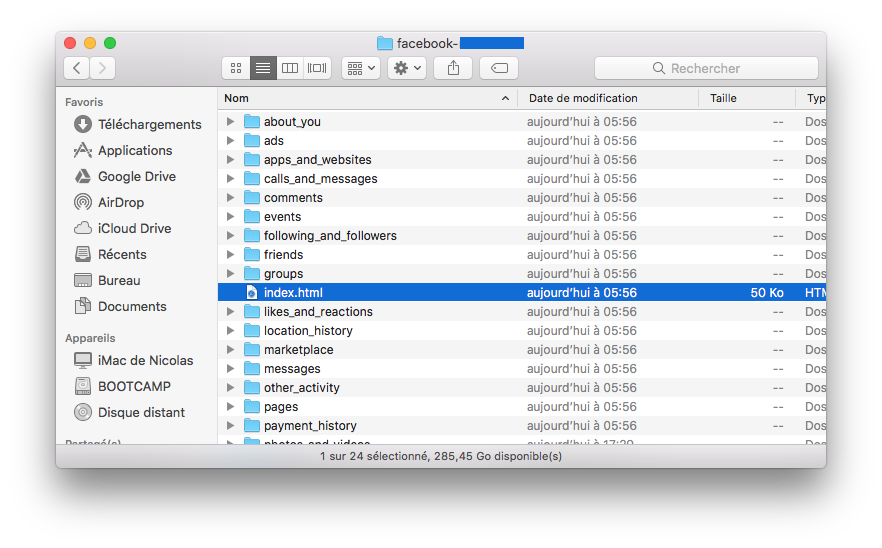Click the Share toolbar button
Screen dimensions: 882x548
(453, 68)
